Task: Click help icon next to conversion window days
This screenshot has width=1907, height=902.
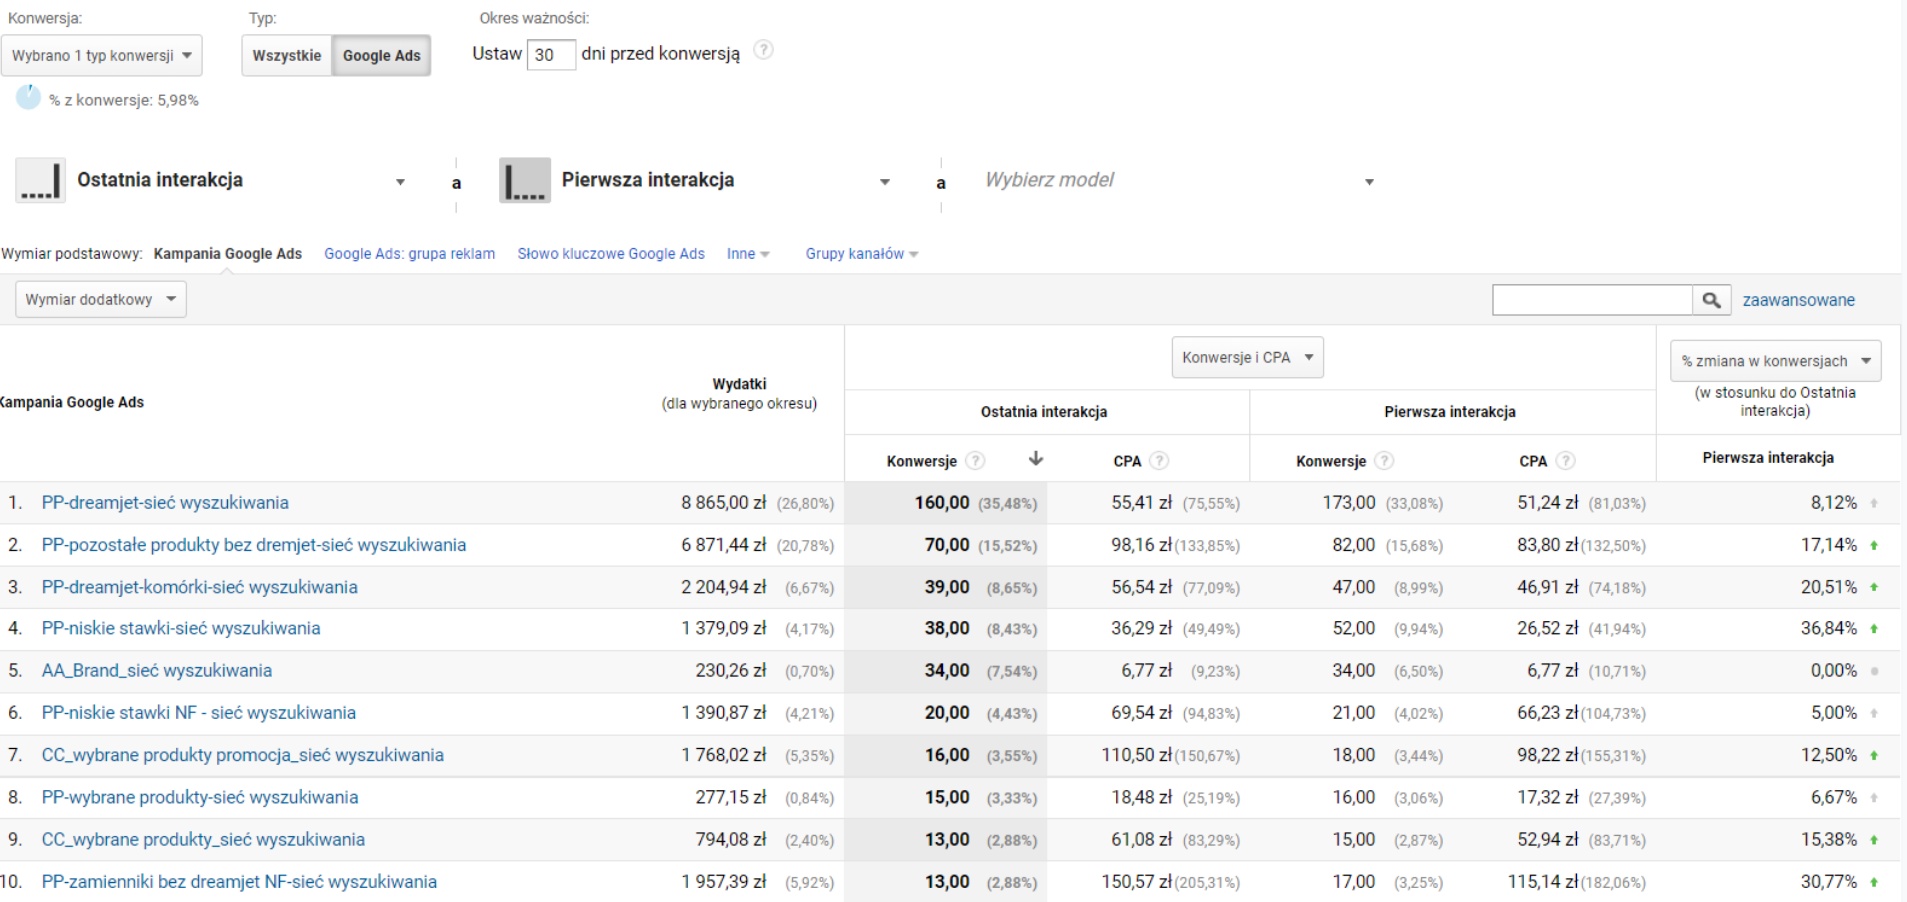Action: pyautogui.click(x=763, y=51)
